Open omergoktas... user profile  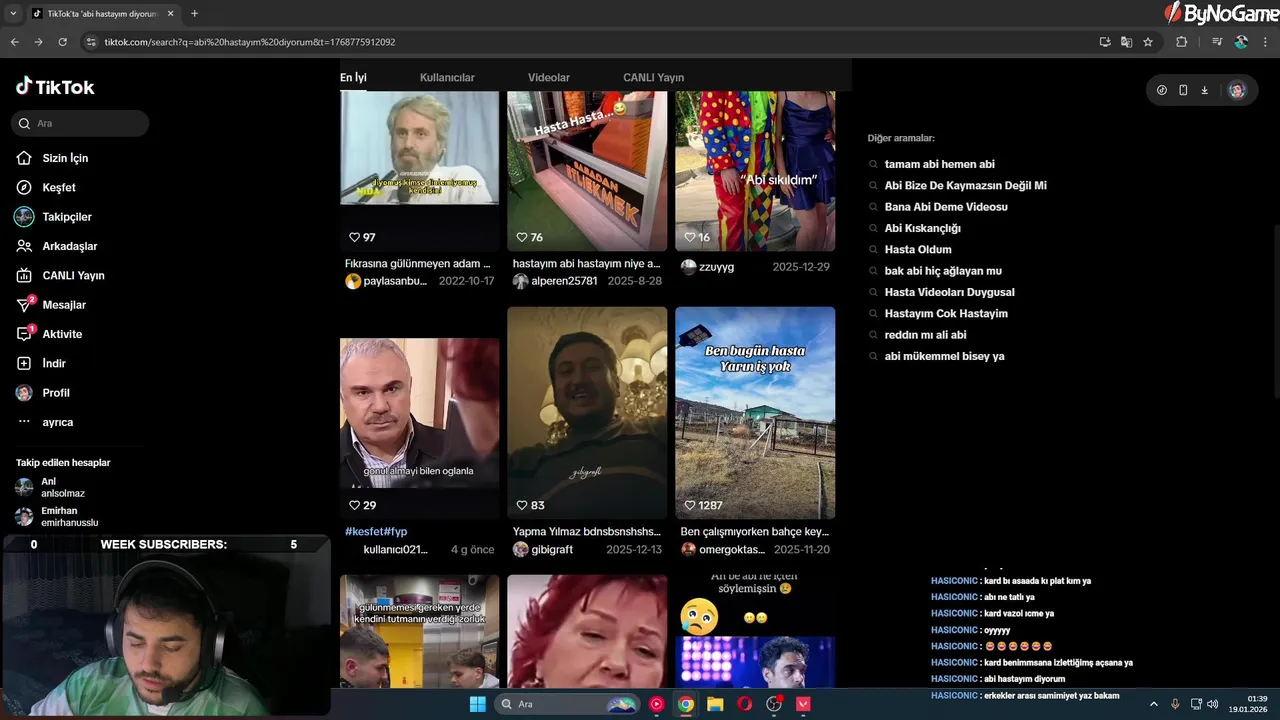pyautogui.click(x=723, y=549)
